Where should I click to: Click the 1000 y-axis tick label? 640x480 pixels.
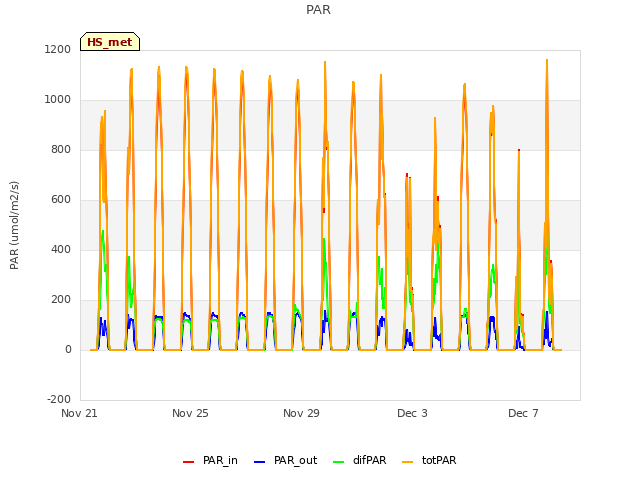58,100
